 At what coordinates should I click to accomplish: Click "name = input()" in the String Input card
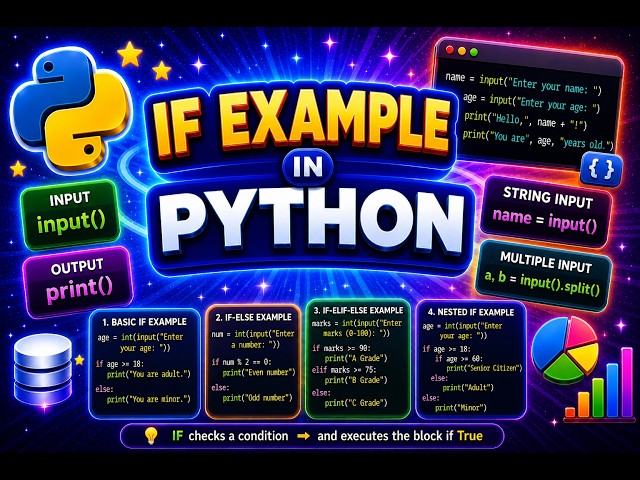(x=544, y=220)
